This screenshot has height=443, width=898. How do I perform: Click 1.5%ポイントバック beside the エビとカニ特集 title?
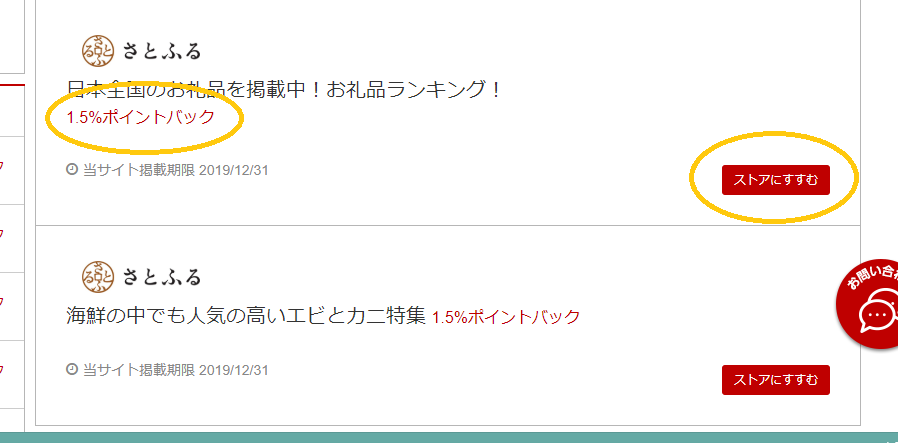pos(506,317)
